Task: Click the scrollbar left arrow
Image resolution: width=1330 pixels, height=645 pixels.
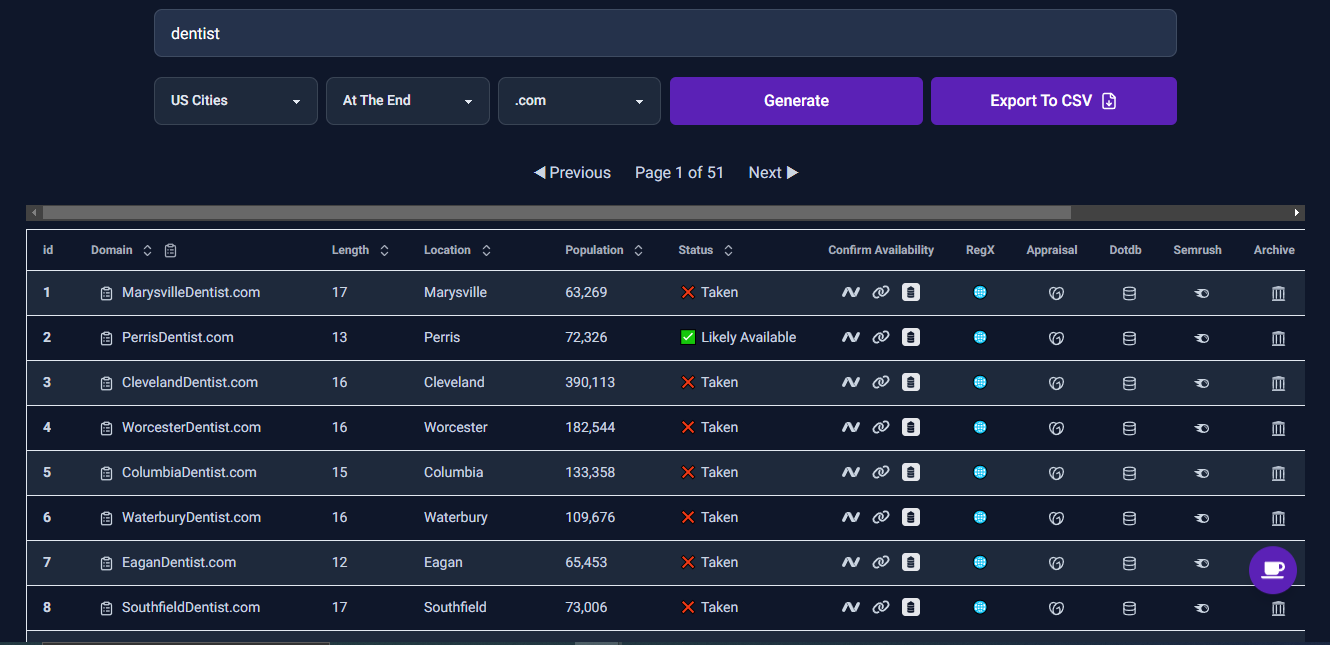Action: (x=34, y=213)
